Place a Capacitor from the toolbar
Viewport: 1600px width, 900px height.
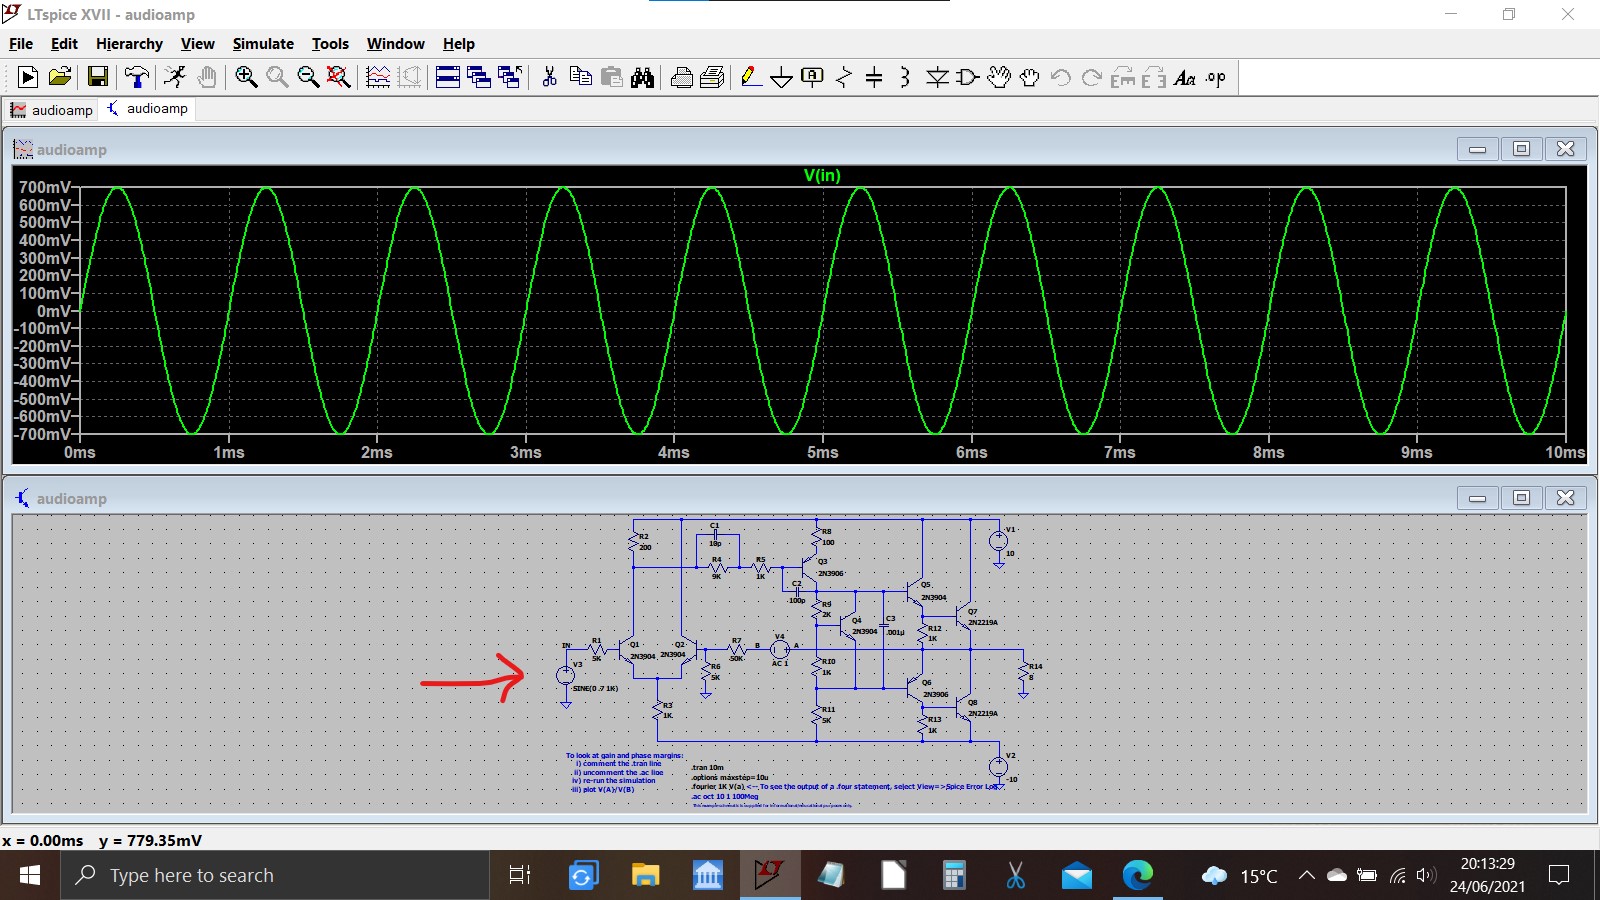874,77
